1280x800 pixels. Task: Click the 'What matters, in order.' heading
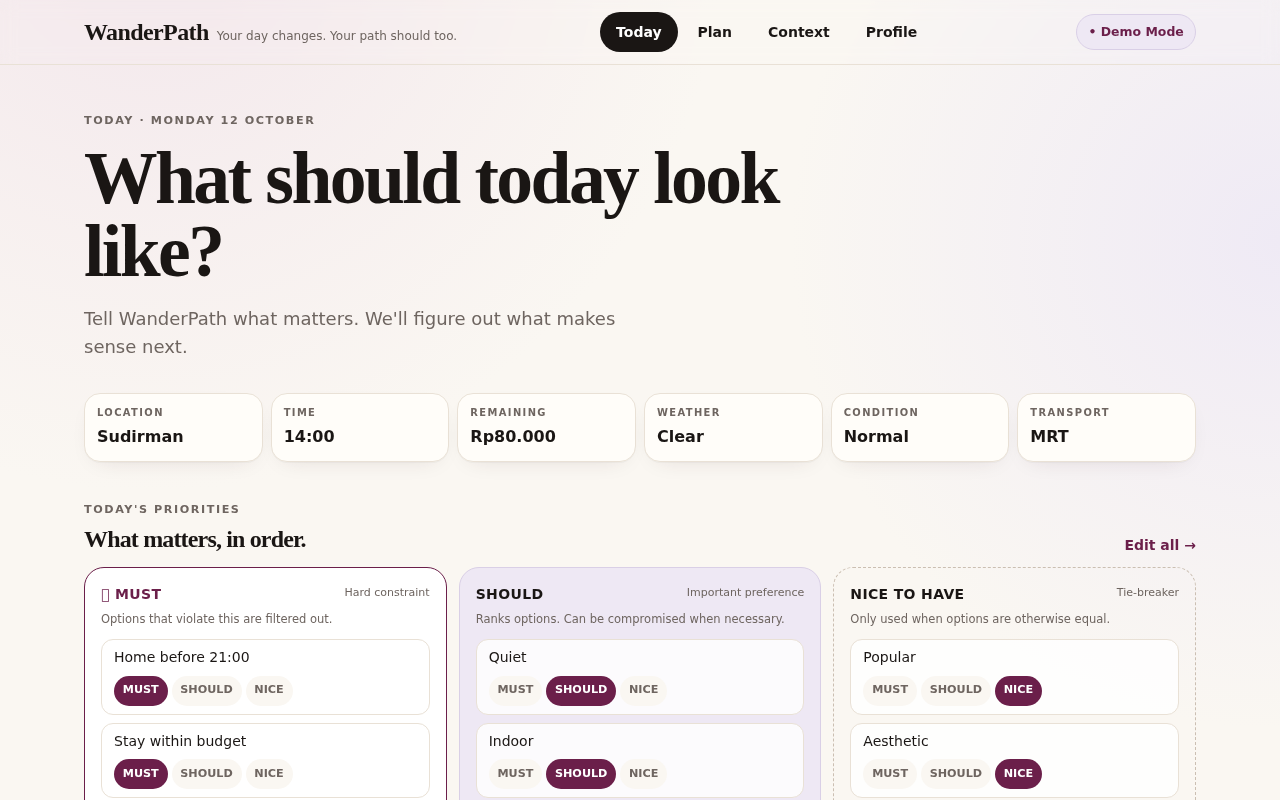(195, 540)
